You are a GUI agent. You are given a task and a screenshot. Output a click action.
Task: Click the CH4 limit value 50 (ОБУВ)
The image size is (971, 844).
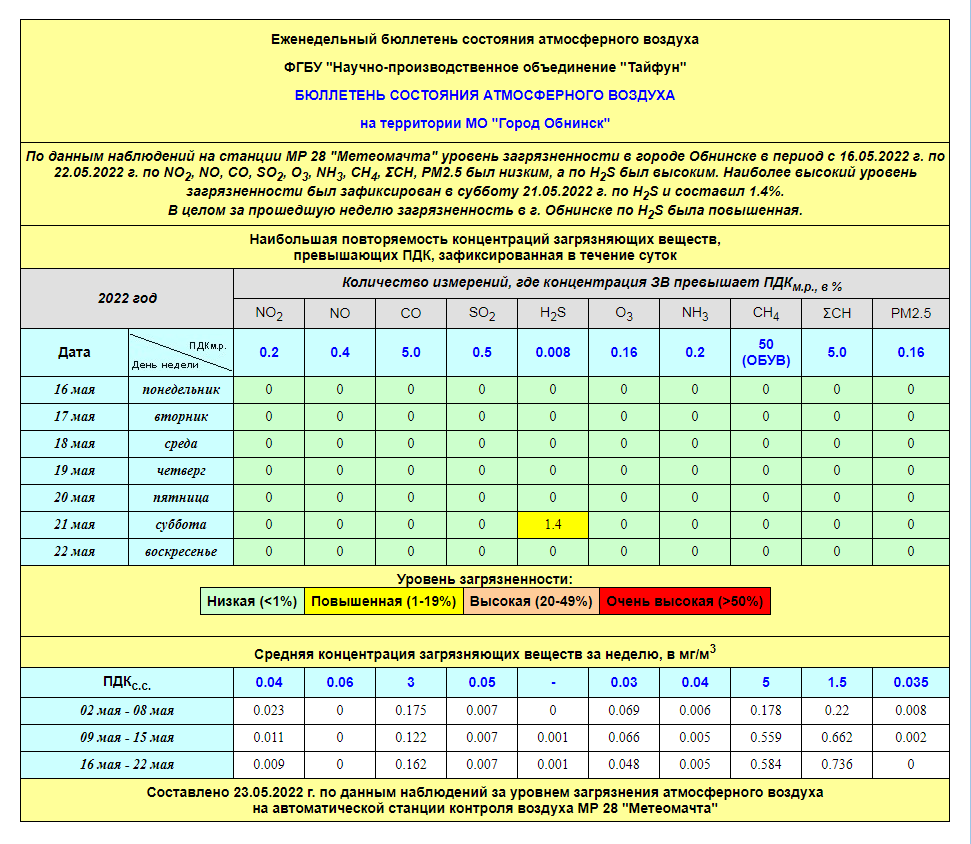coord(766,352)
